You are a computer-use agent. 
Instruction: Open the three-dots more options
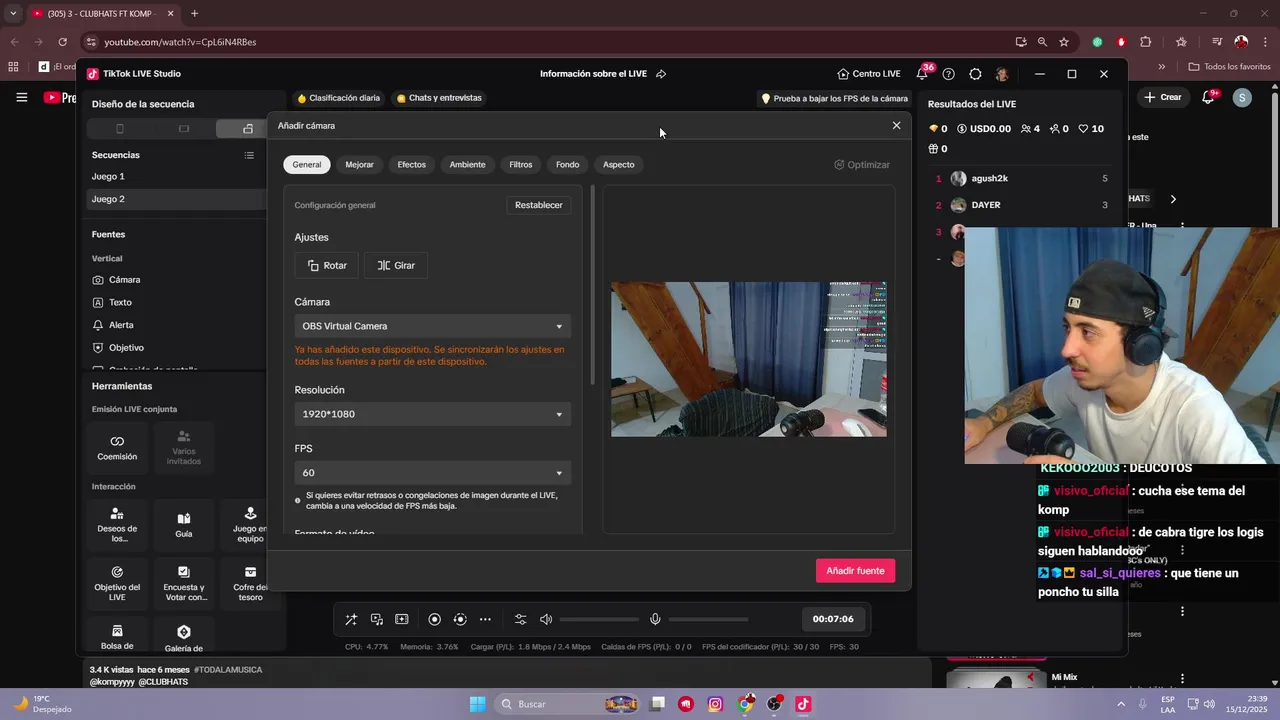(x=485, y=619)
